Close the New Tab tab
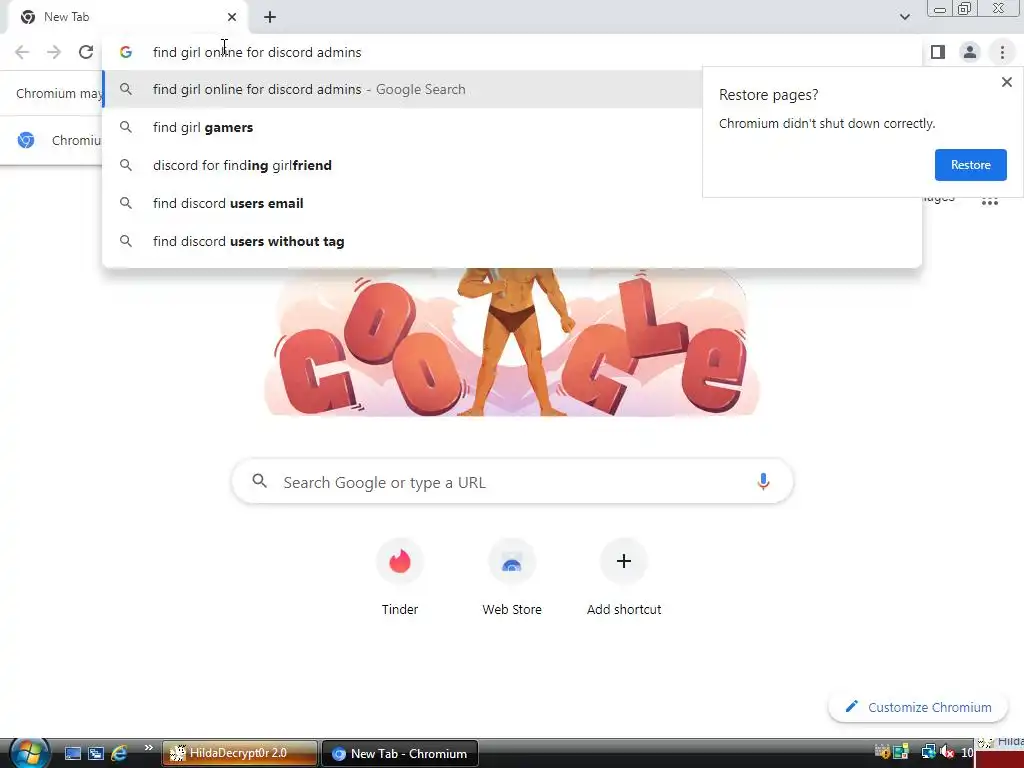The image size is (1024, 768). [x=232, y=17]
